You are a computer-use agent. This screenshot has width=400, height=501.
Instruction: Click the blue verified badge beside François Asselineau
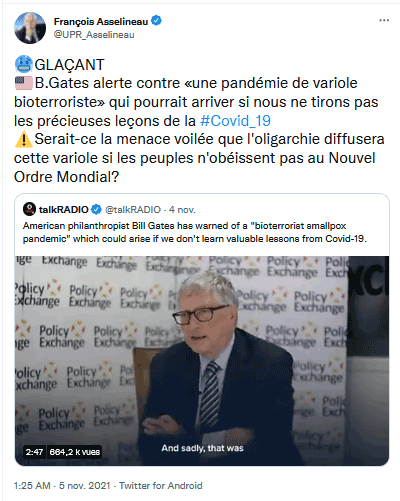pyautogui.click(x=156, y=21)
